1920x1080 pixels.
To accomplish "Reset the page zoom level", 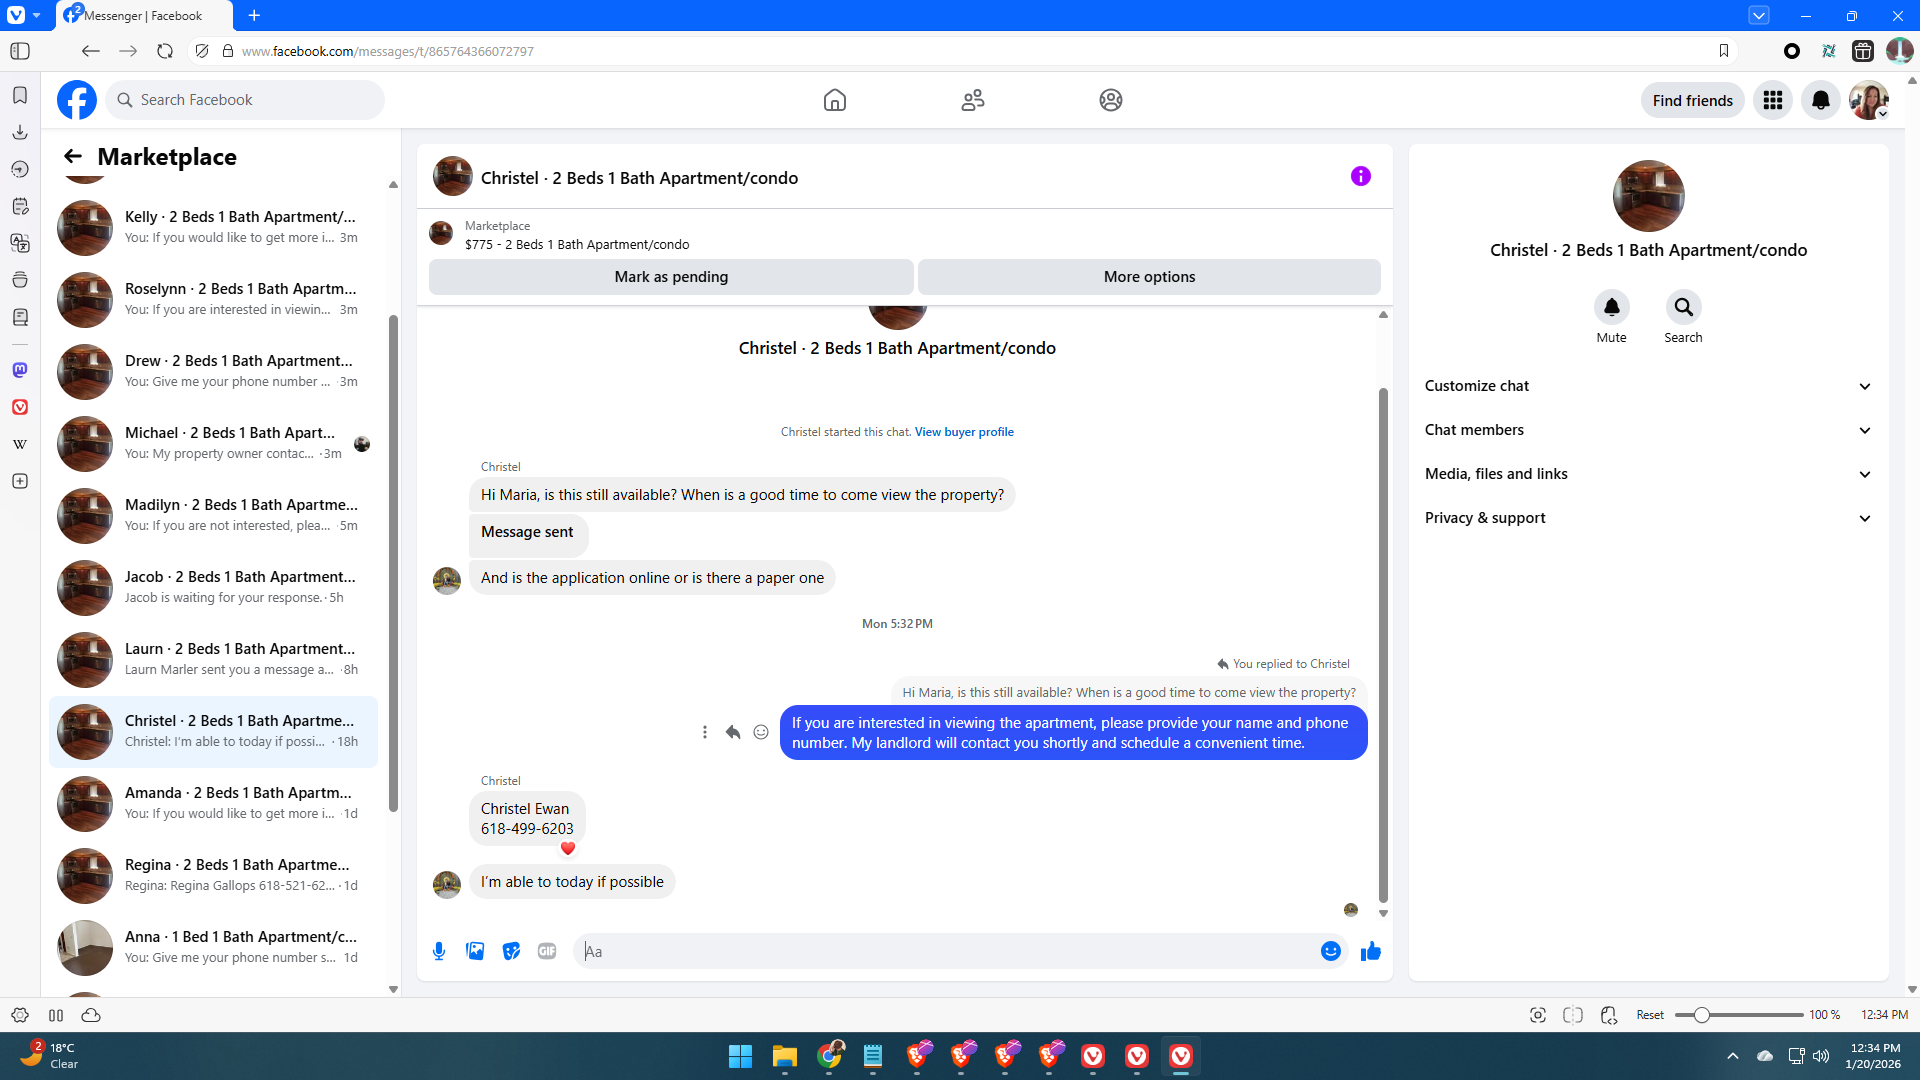I will pos(1650,1015).
